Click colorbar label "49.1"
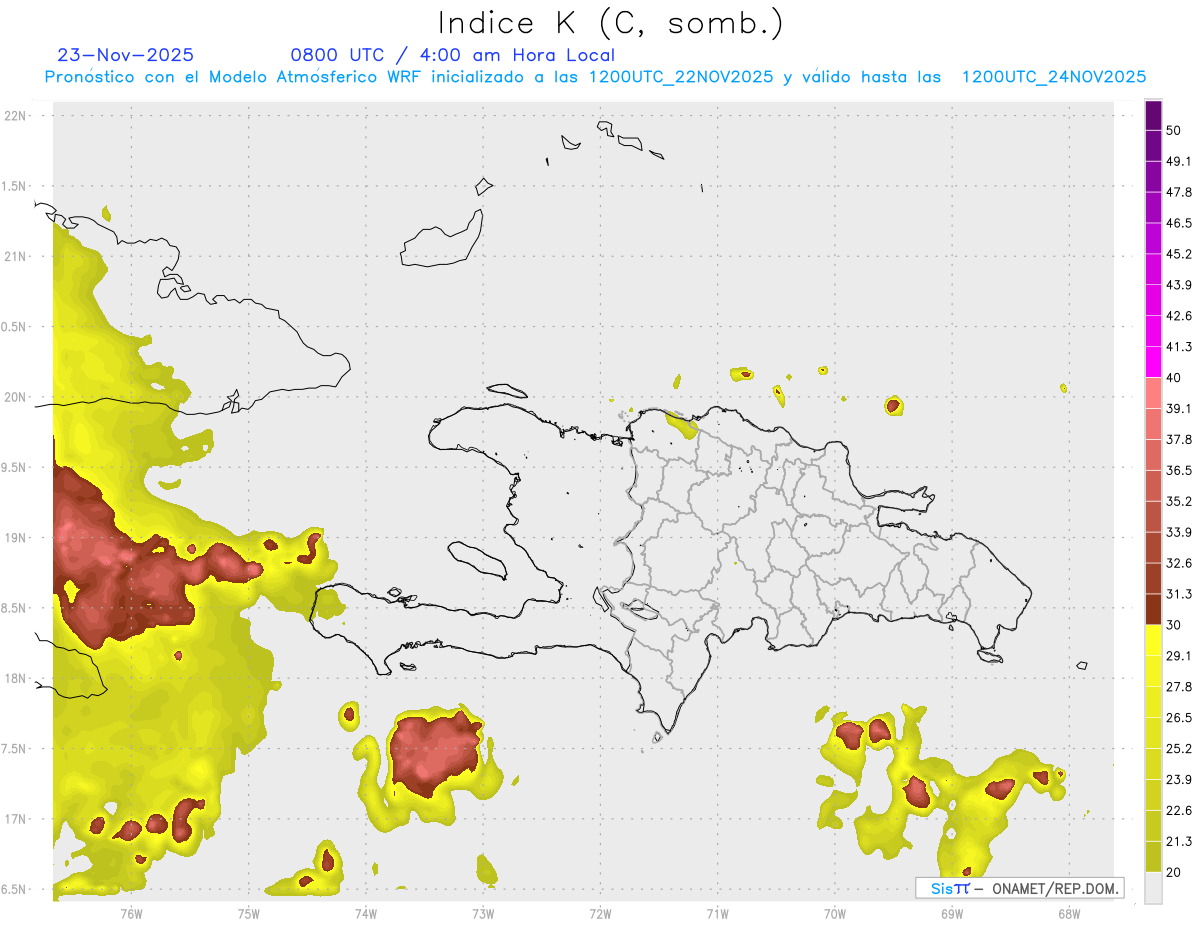This screenshot has height=927, width=1200. coord(1179,162)
